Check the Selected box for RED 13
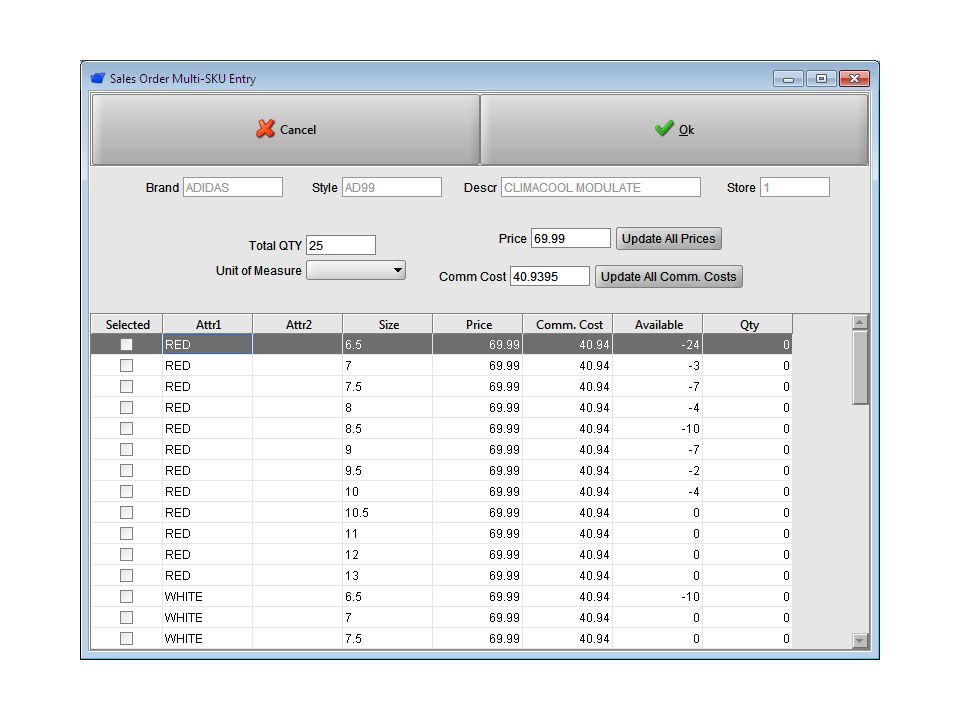This screenshot has width=960, height=720. [126, 576]
